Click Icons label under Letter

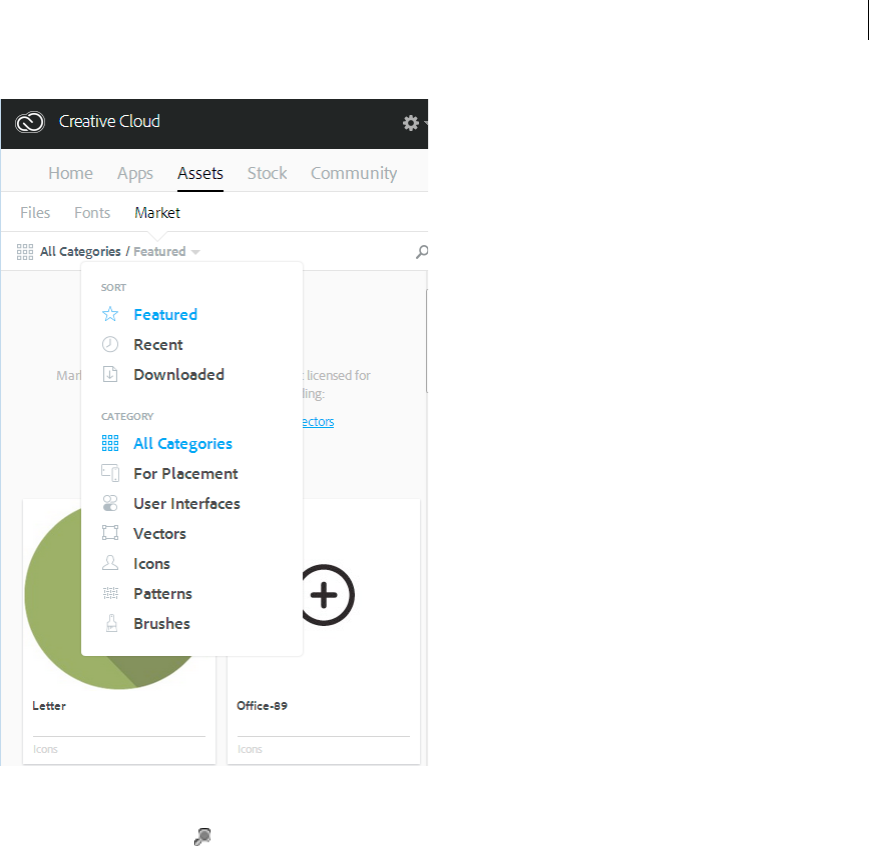point(45,749)
